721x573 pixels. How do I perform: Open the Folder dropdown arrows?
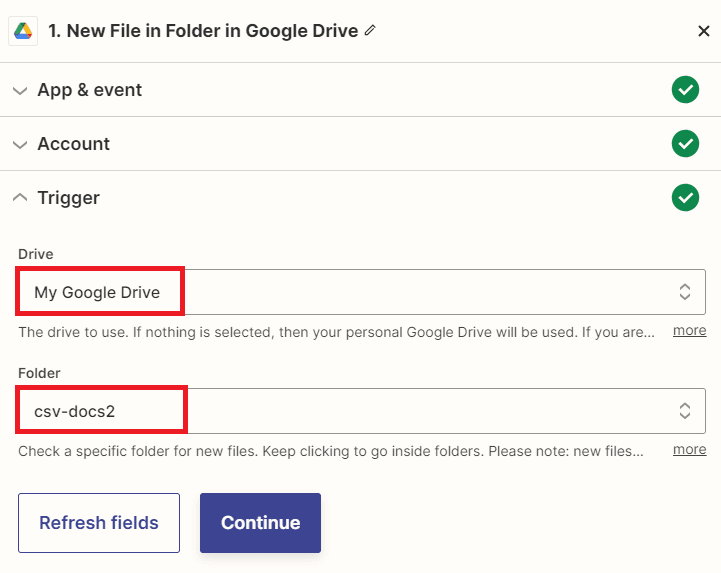(685, 411)
